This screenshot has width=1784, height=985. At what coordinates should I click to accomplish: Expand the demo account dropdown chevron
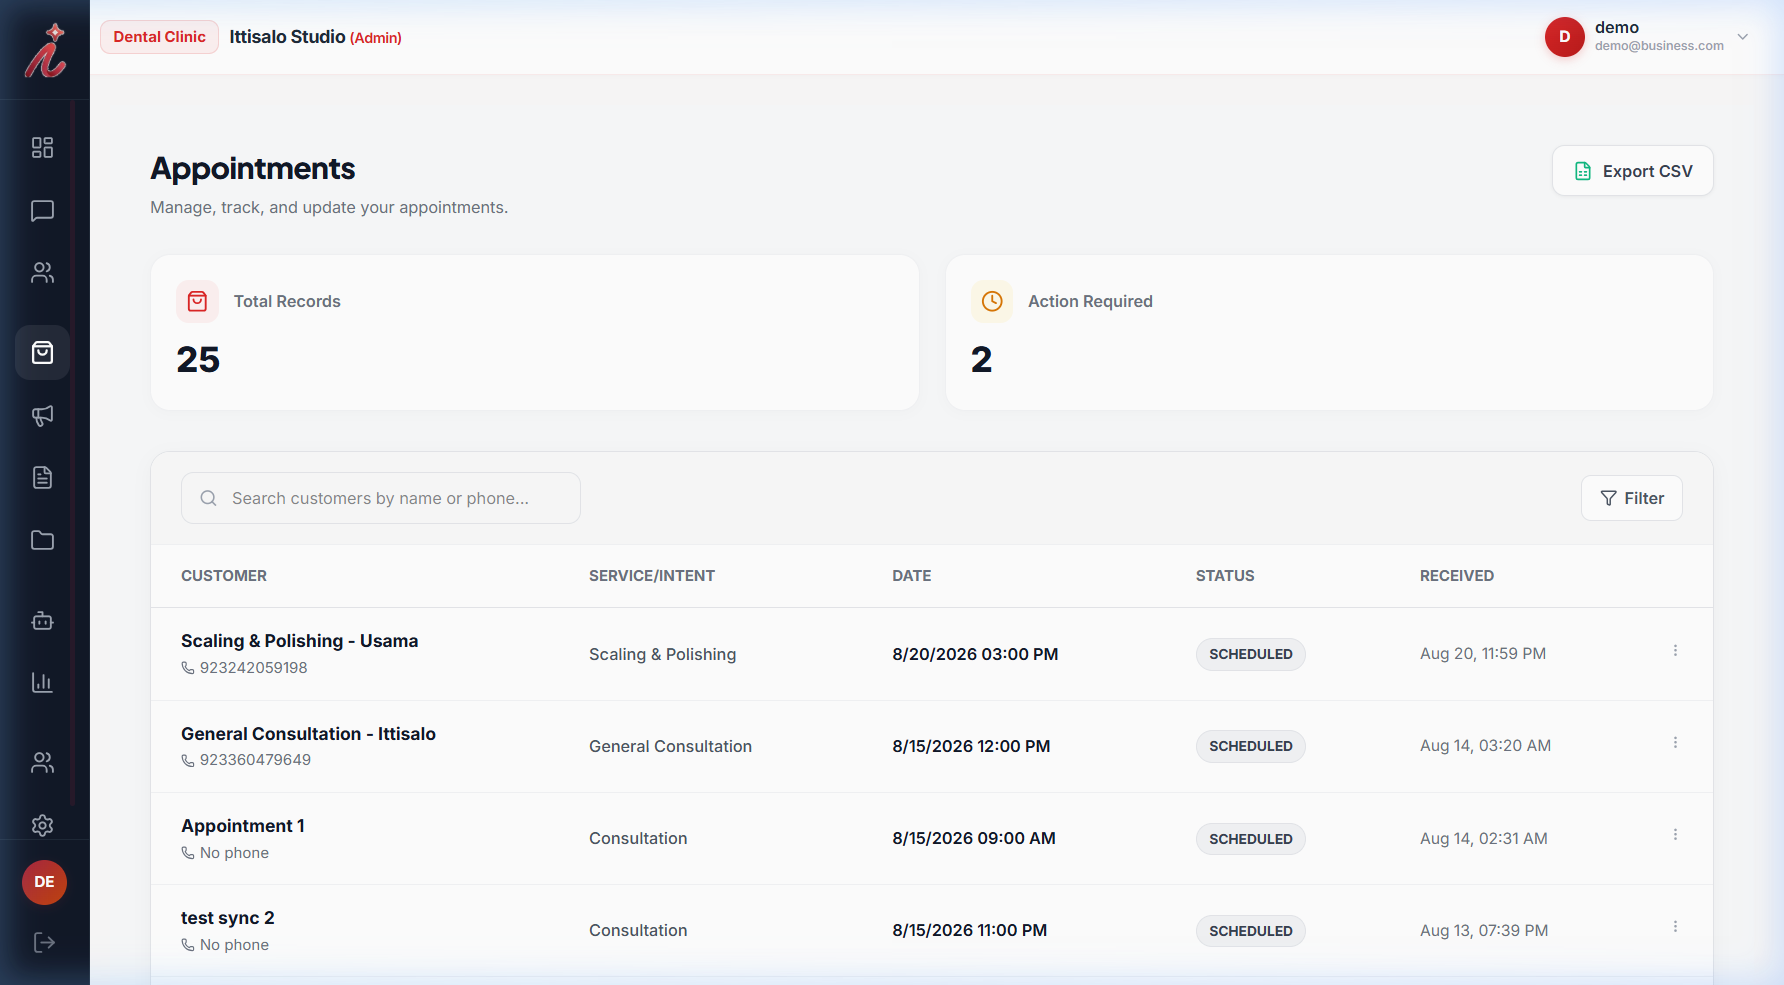pos(1742,37)
